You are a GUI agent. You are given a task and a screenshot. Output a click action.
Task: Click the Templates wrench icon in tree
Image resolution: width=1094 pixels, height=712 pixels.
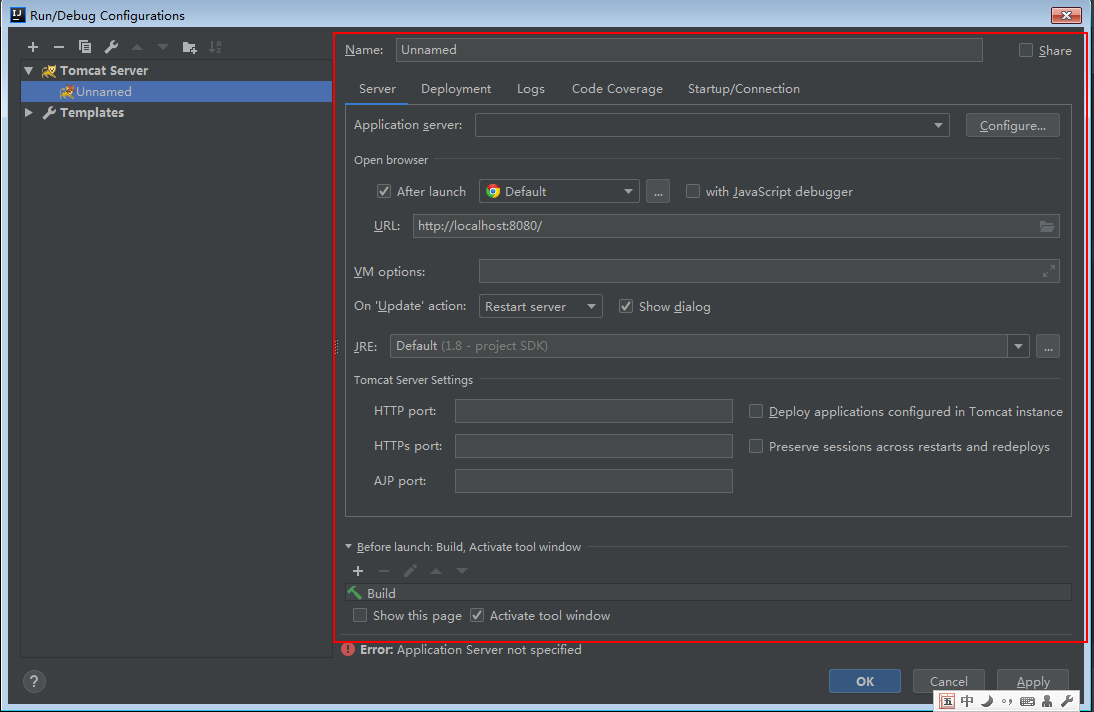click(x=49, y=112)
